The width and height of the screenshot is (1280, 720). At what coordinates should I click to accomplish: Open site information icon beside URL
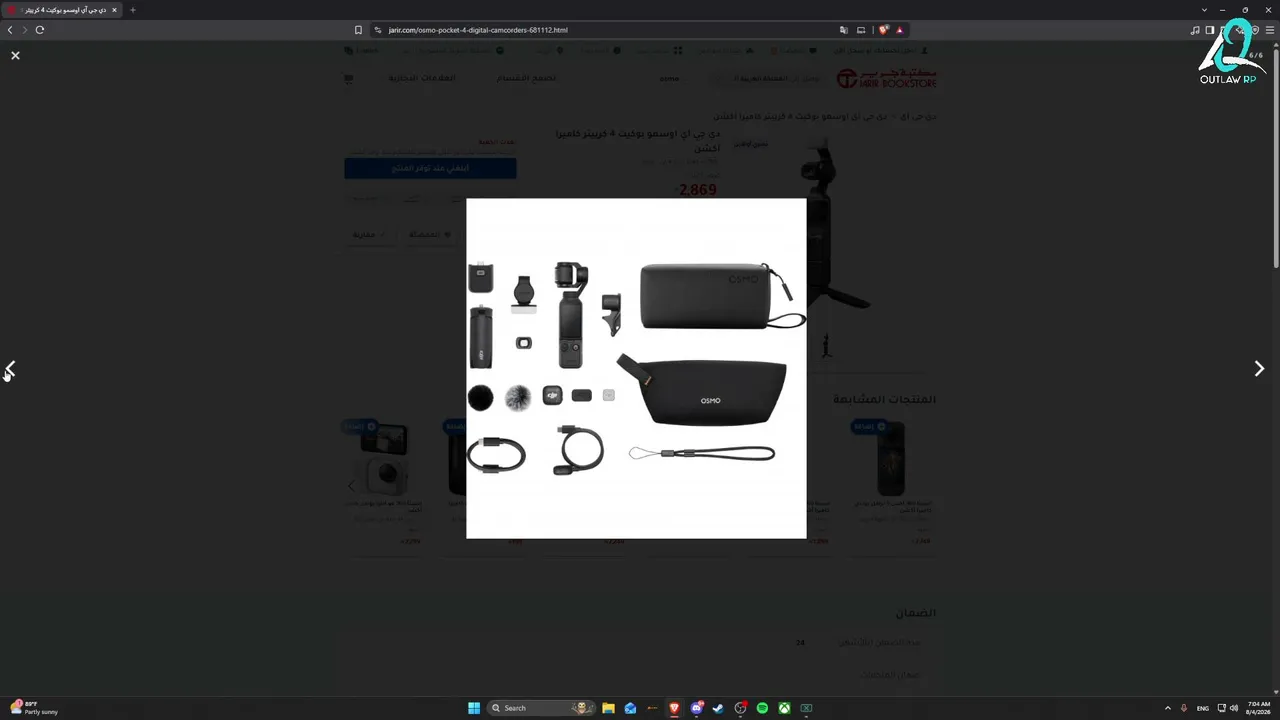[378, 30]
